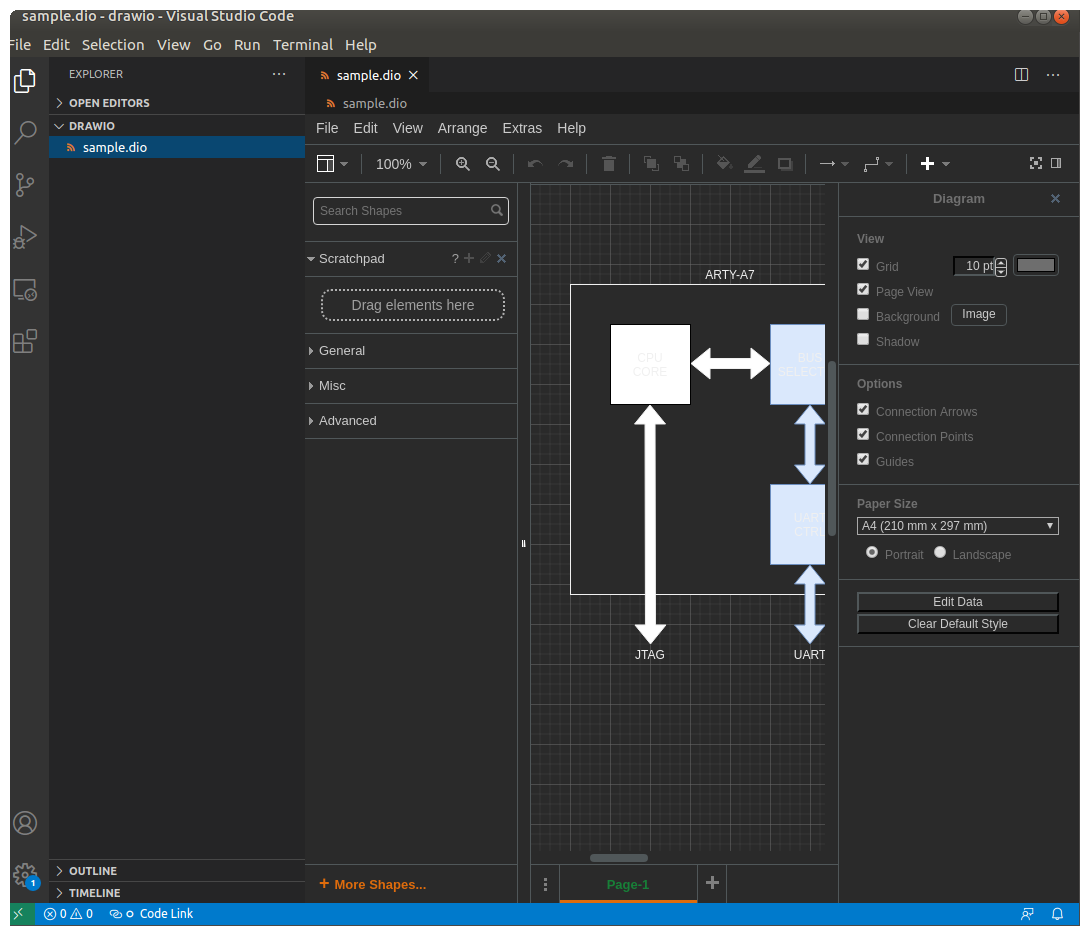
Task: Click the Zoom Out magnifier icon
Action: point(492,164)
